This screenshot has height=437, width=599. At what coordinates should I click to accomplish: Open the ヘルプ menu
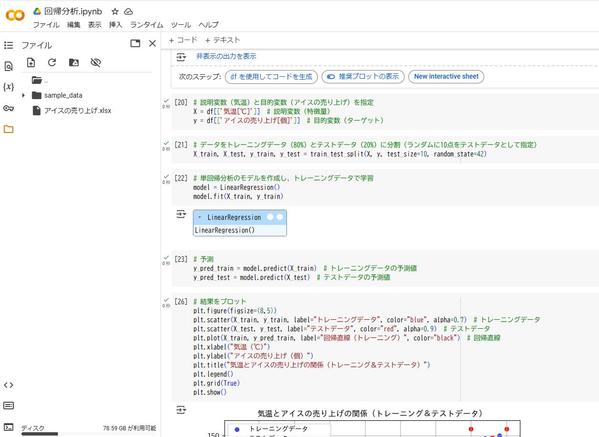[209, 25]
